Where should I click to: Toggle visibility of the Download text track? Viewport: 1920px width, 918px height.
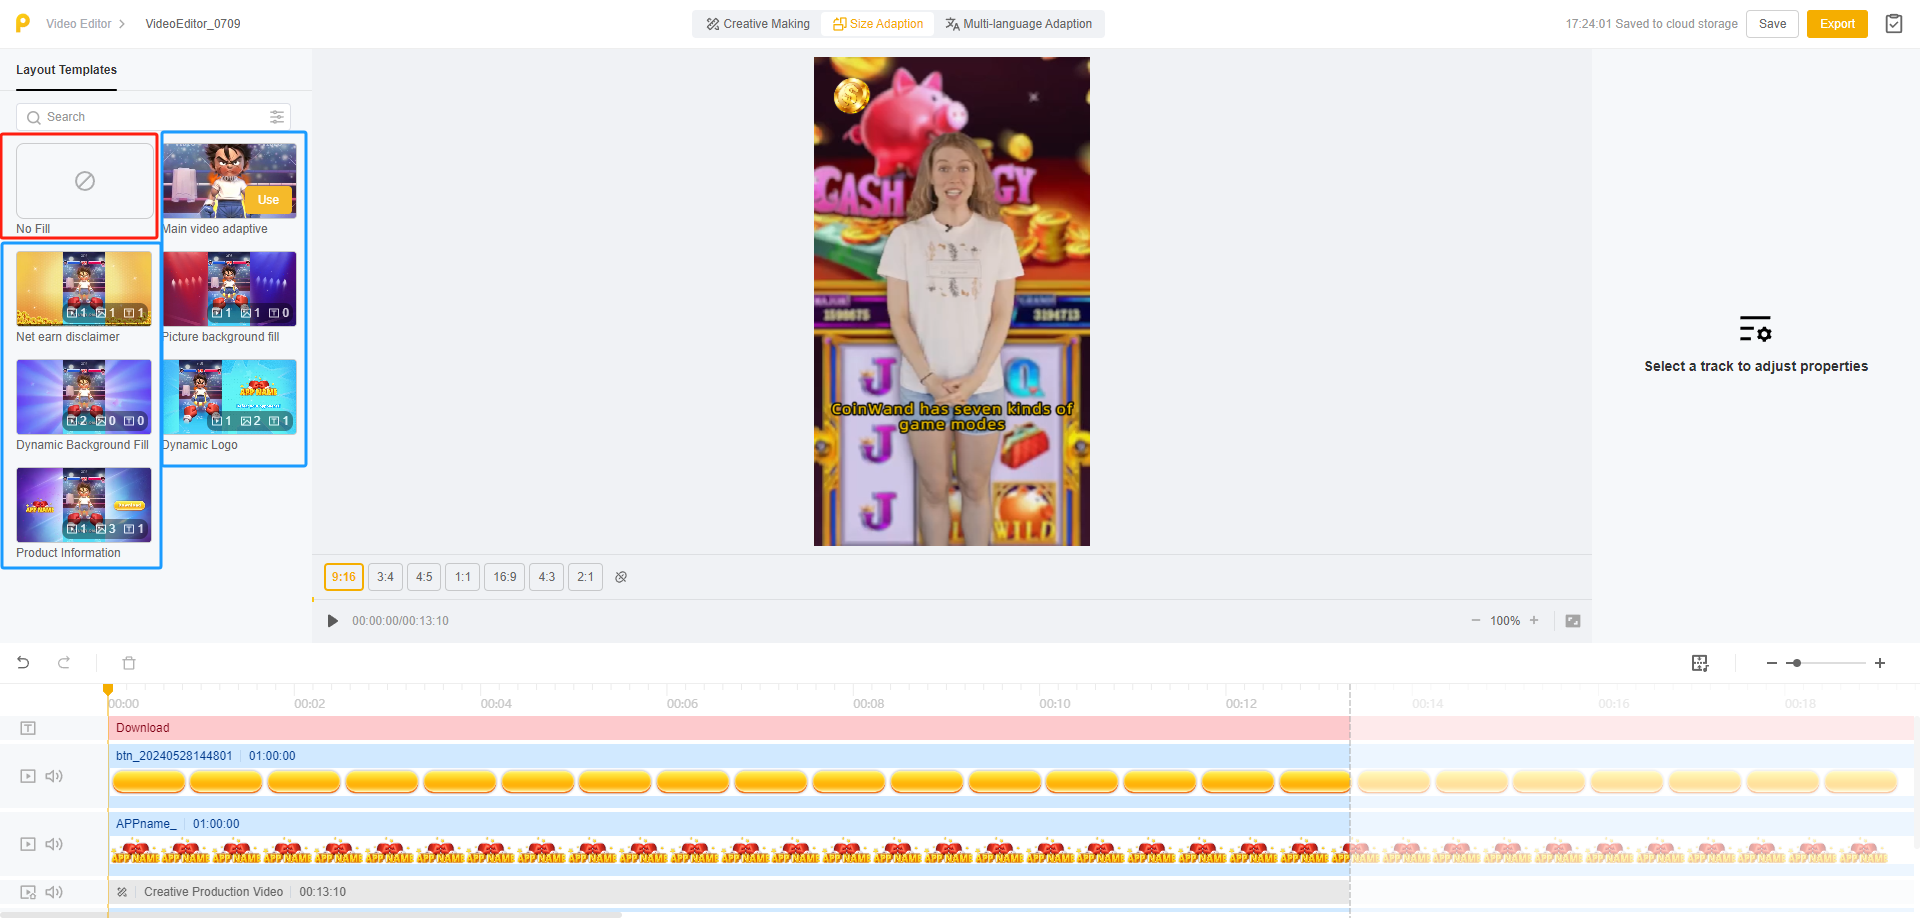[28, 728]
